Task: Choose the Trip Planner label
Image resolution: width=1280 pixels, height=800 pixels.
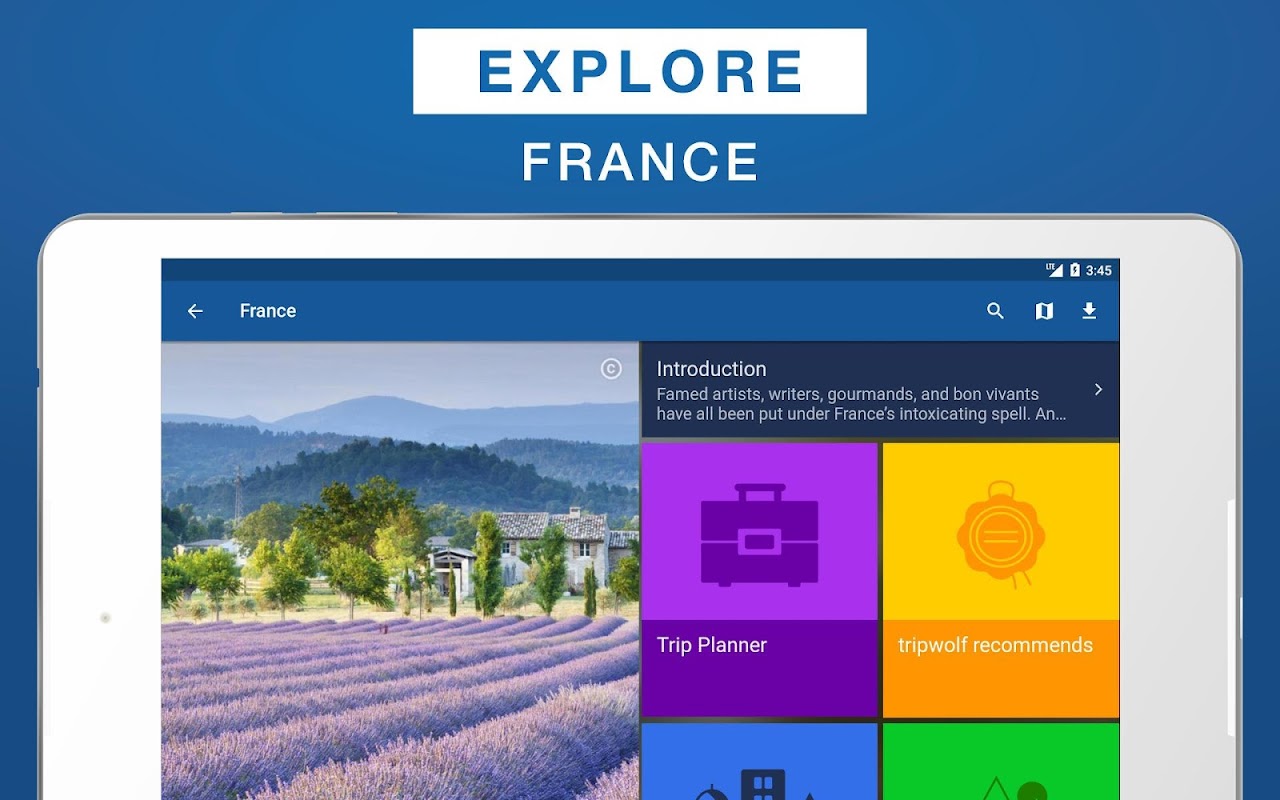Action: (711, 645)
